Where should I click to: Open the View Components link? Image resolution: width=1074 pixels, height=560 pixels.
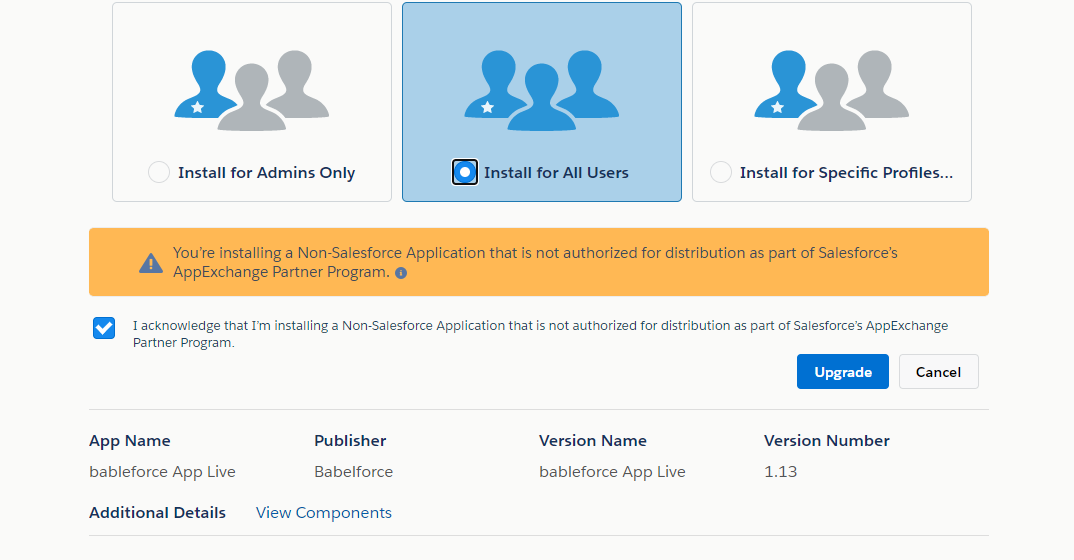[x=324, y=513]
